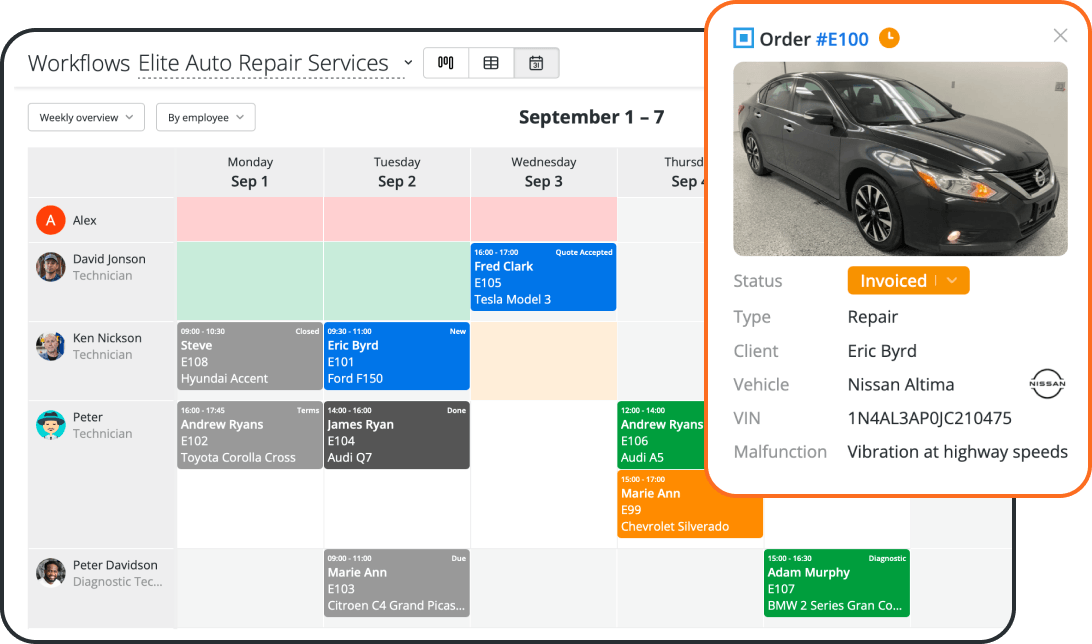Click the David Jonson employee name
Image resolution: width=1092 pixels, height=644 pixels.
109,259
